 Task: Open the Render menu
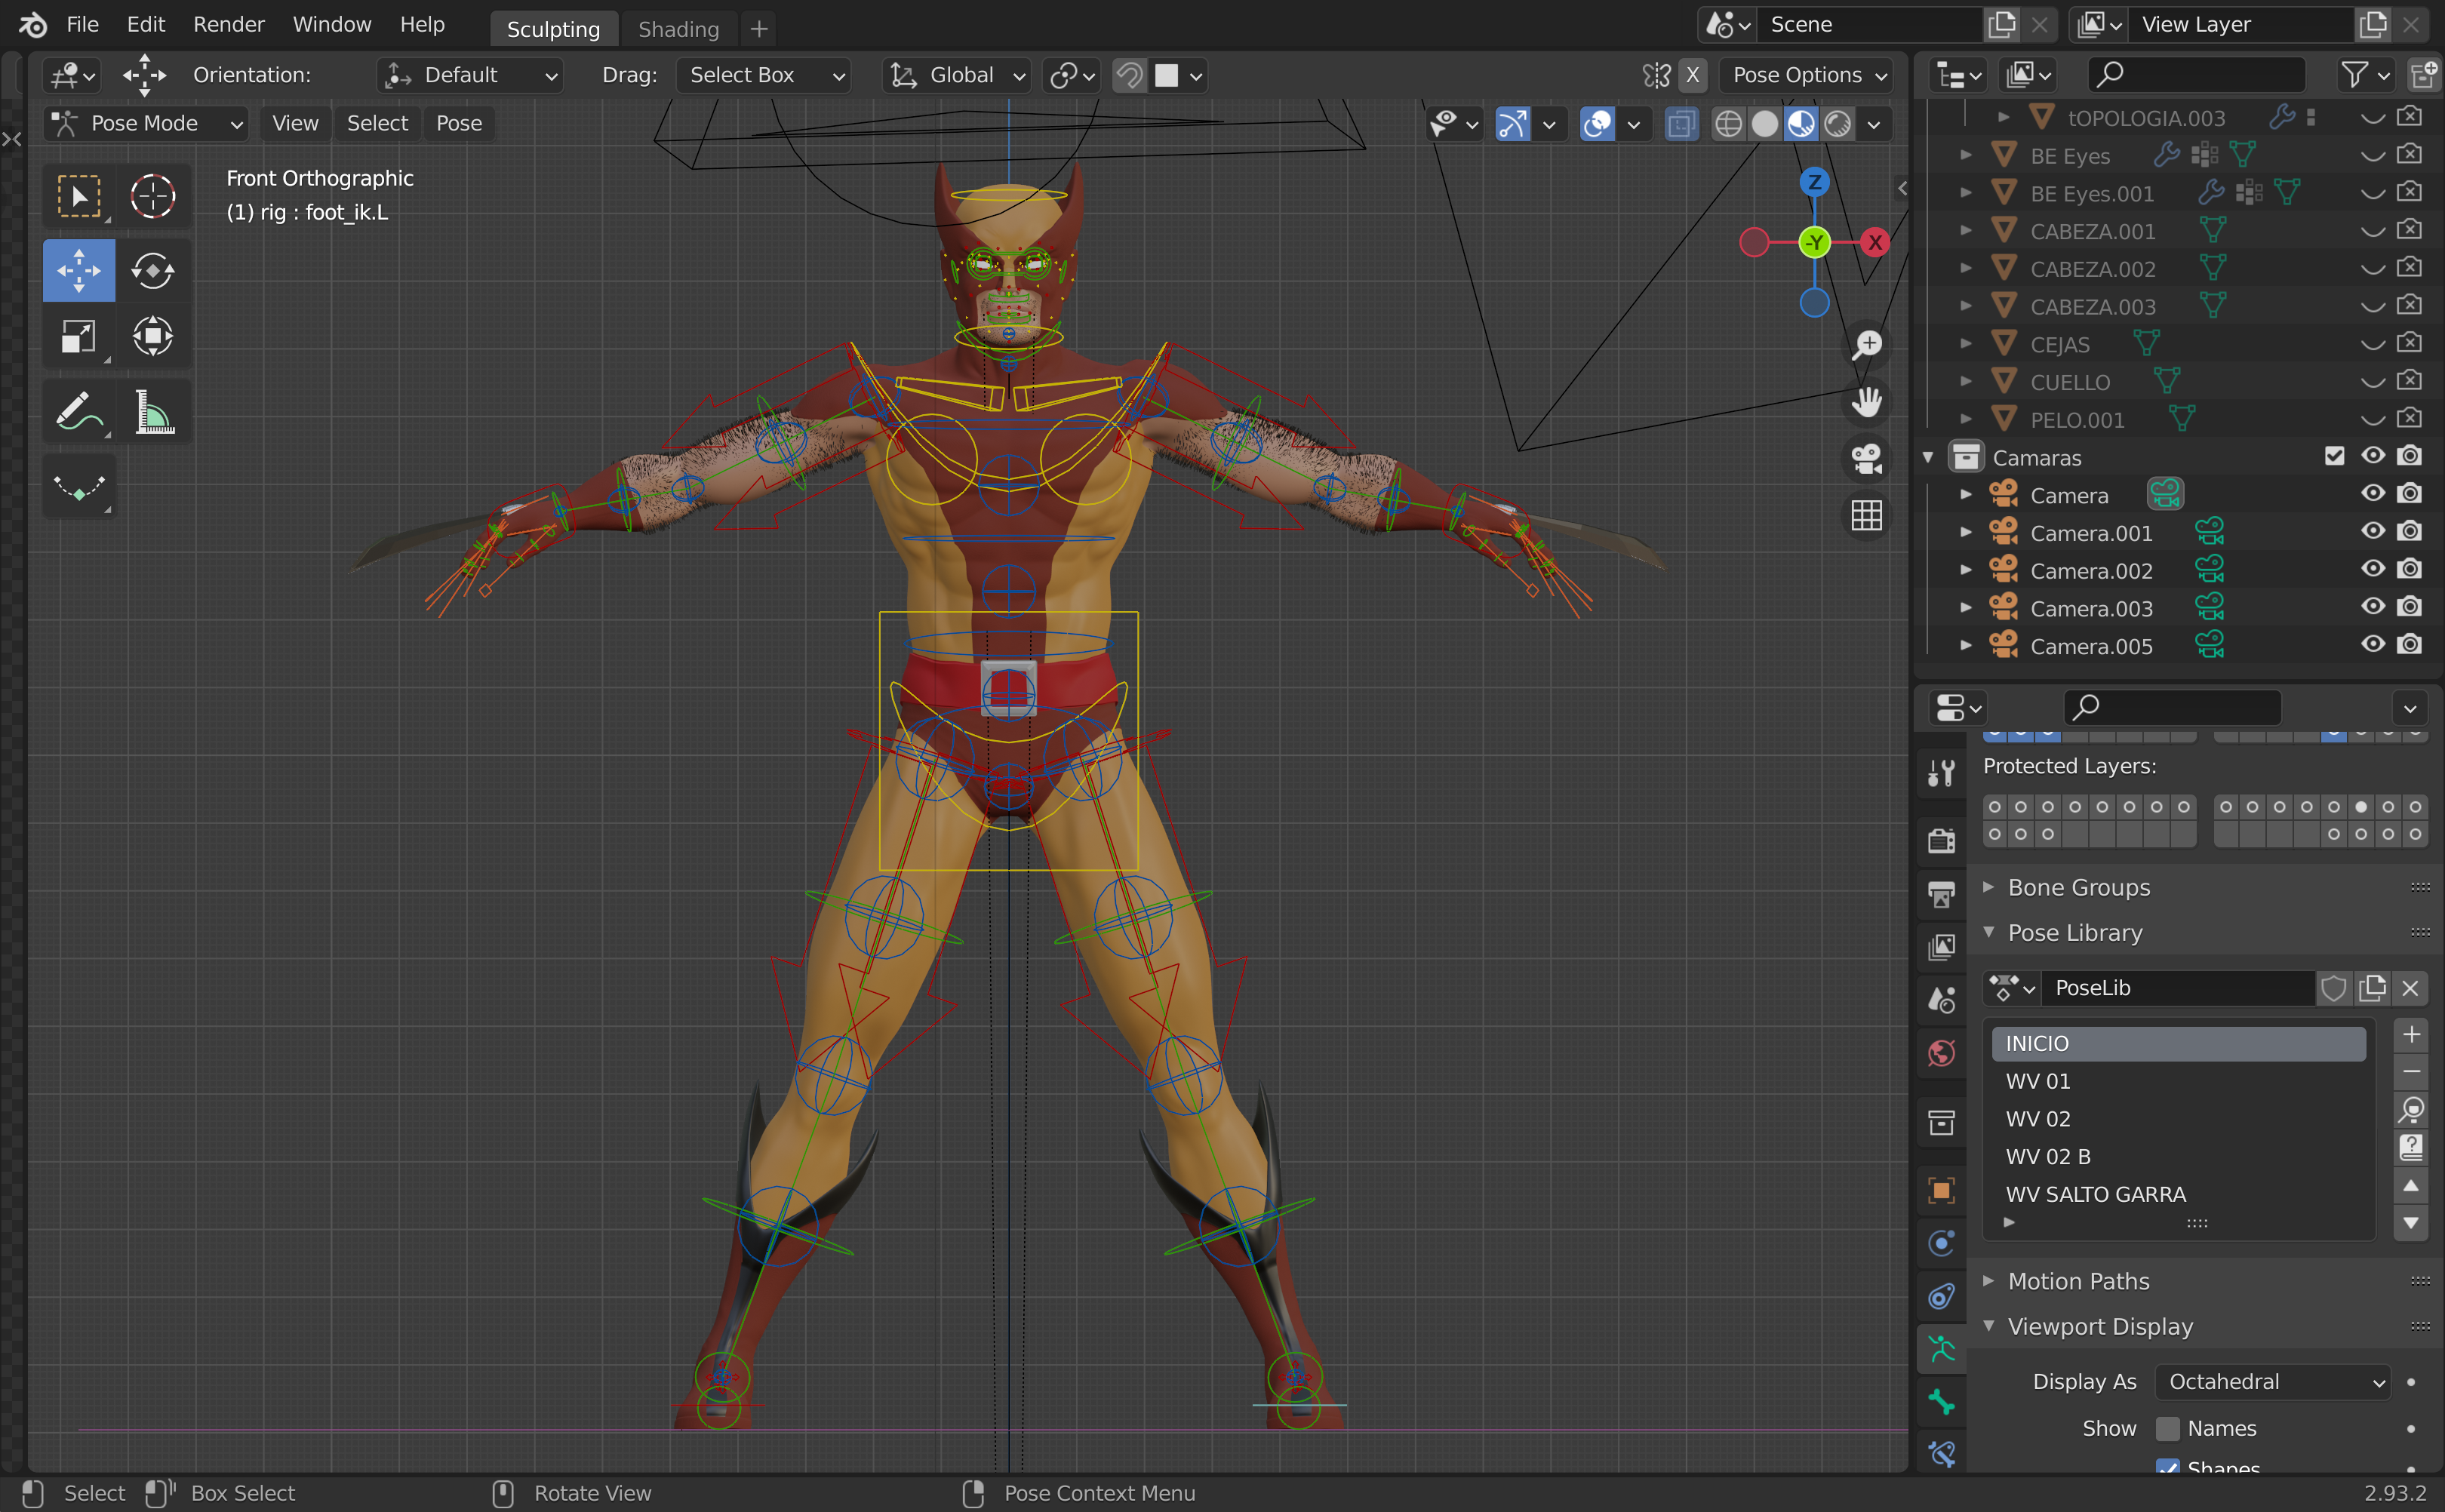(228, 25)
